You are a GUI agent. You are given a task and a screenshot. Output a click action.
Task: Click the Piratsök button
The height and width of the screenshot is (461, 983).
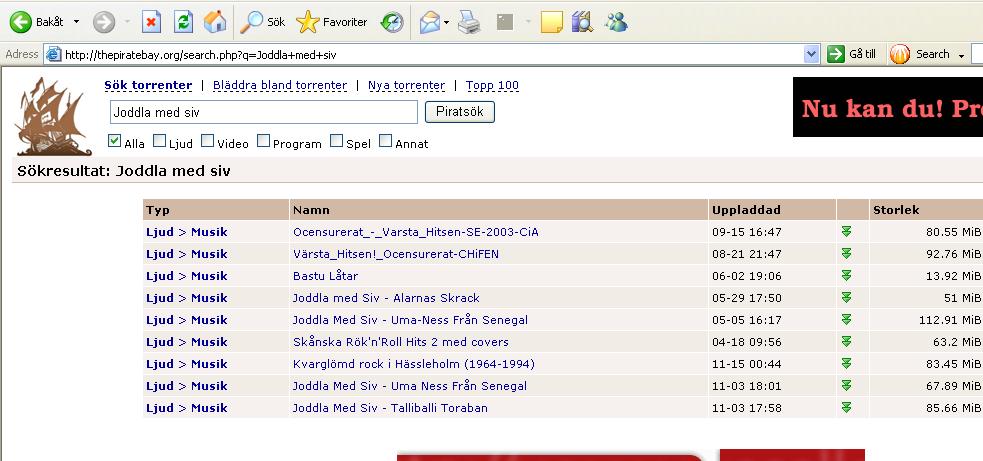[460, 112]
